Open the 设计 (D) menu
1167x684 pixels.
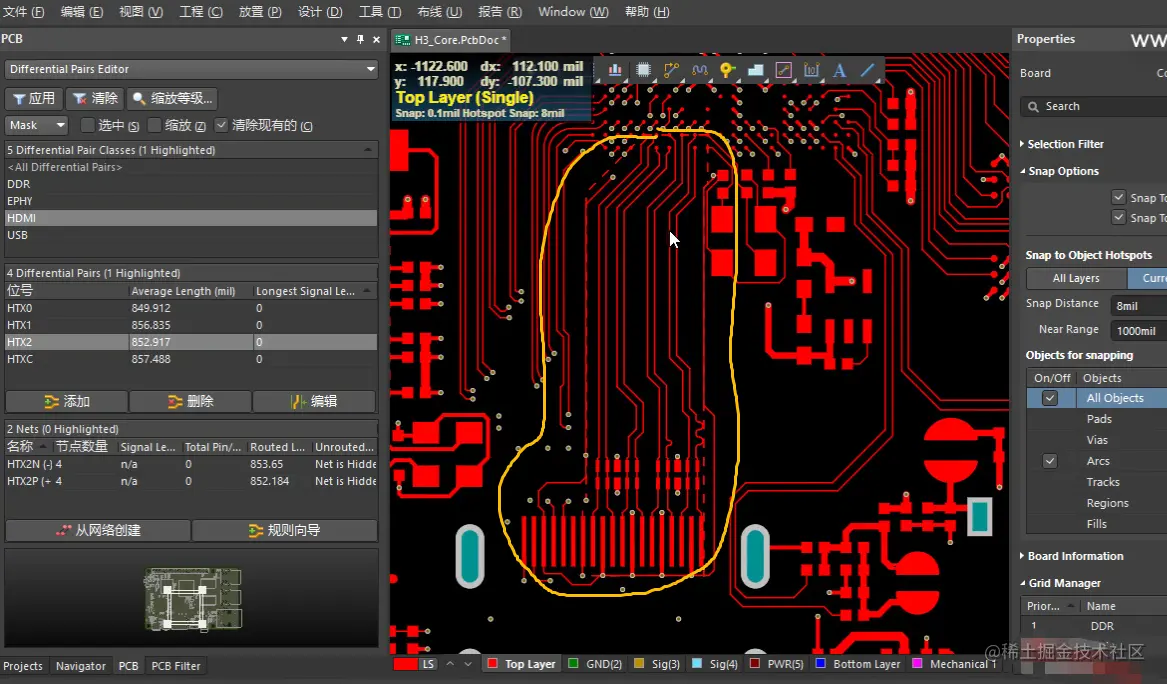[320, 12]
